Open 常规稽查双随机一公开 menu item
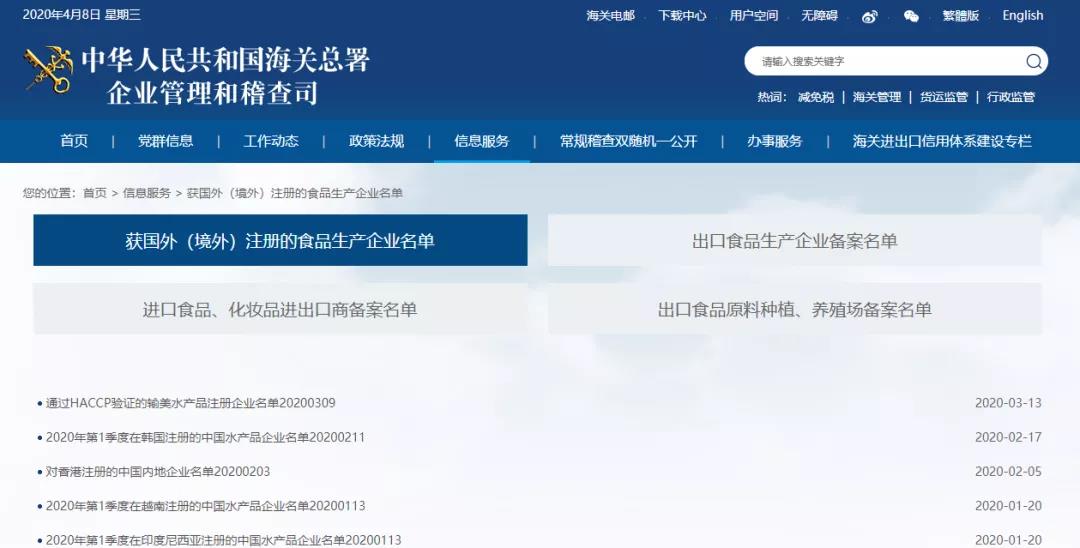 tap(628, 141)
